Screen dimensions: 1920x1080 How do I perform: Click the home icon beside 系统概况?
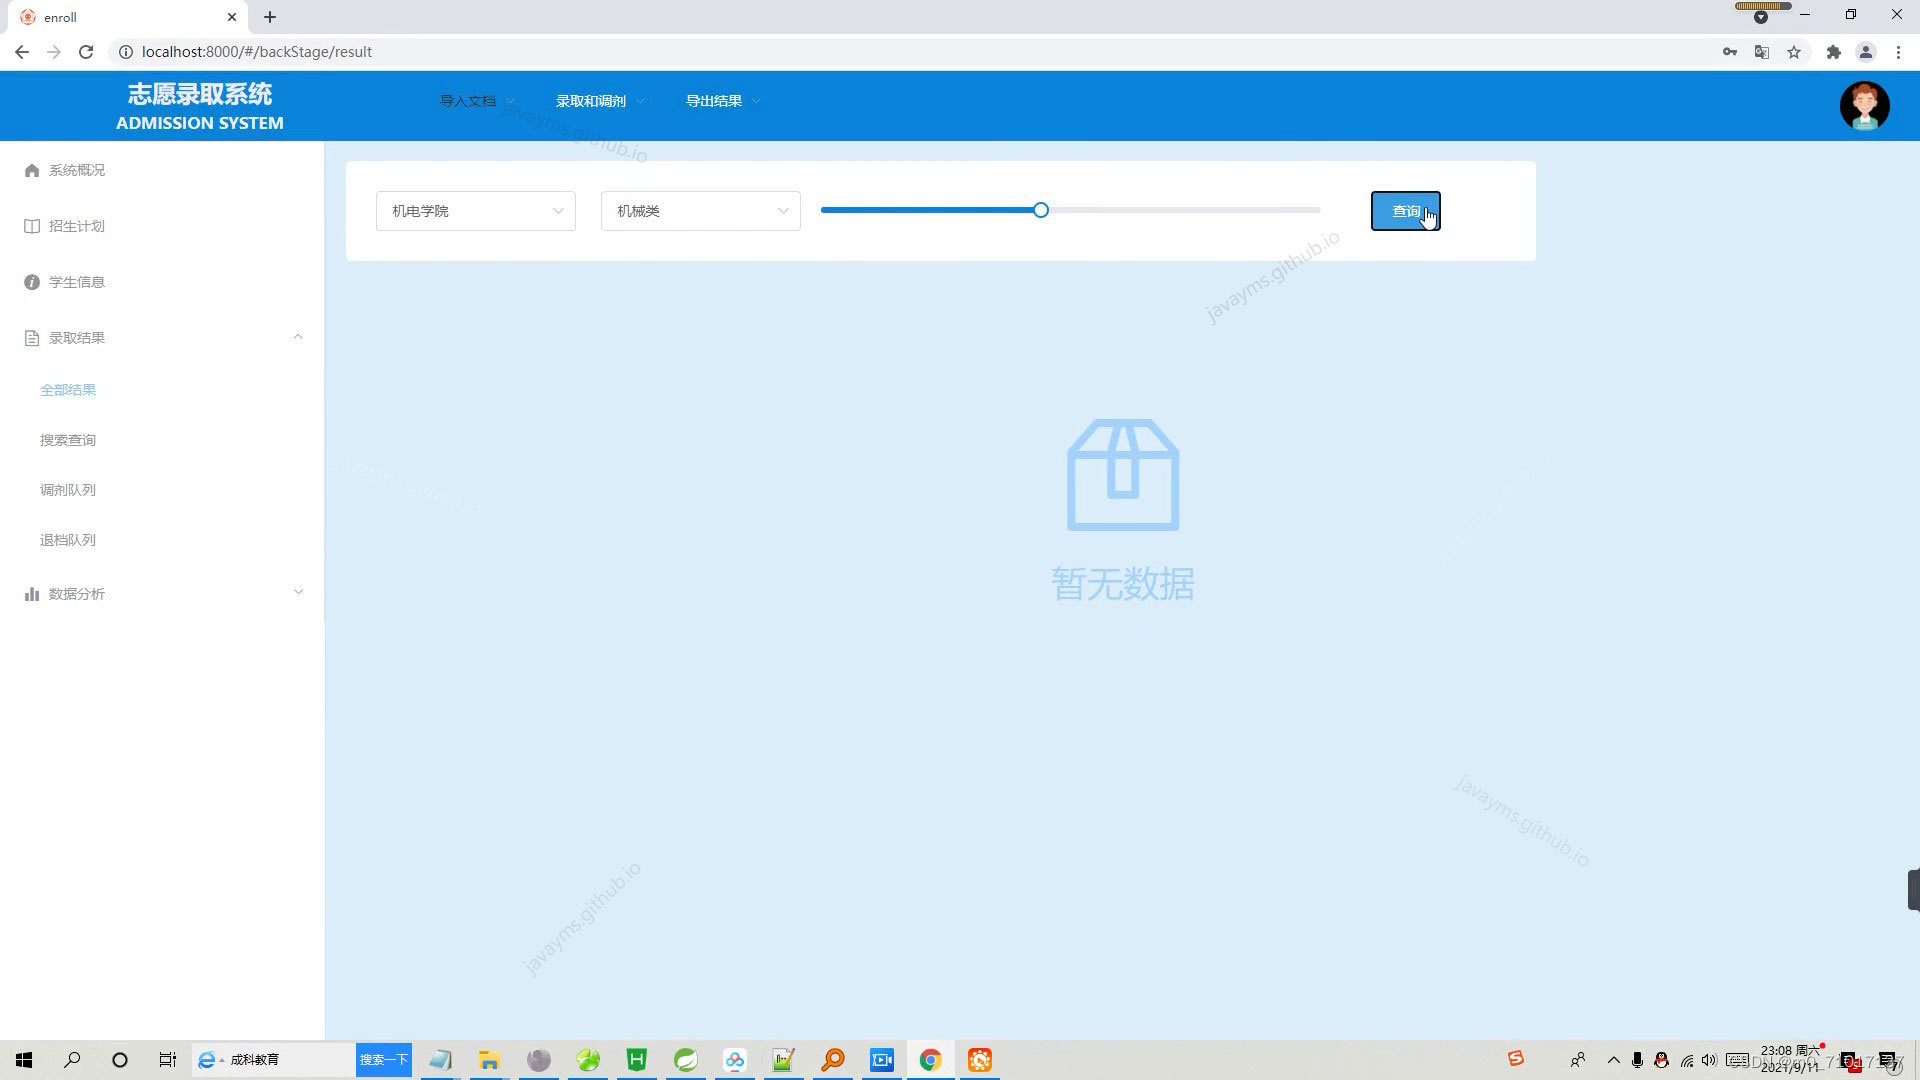click(x=32, y=170)
